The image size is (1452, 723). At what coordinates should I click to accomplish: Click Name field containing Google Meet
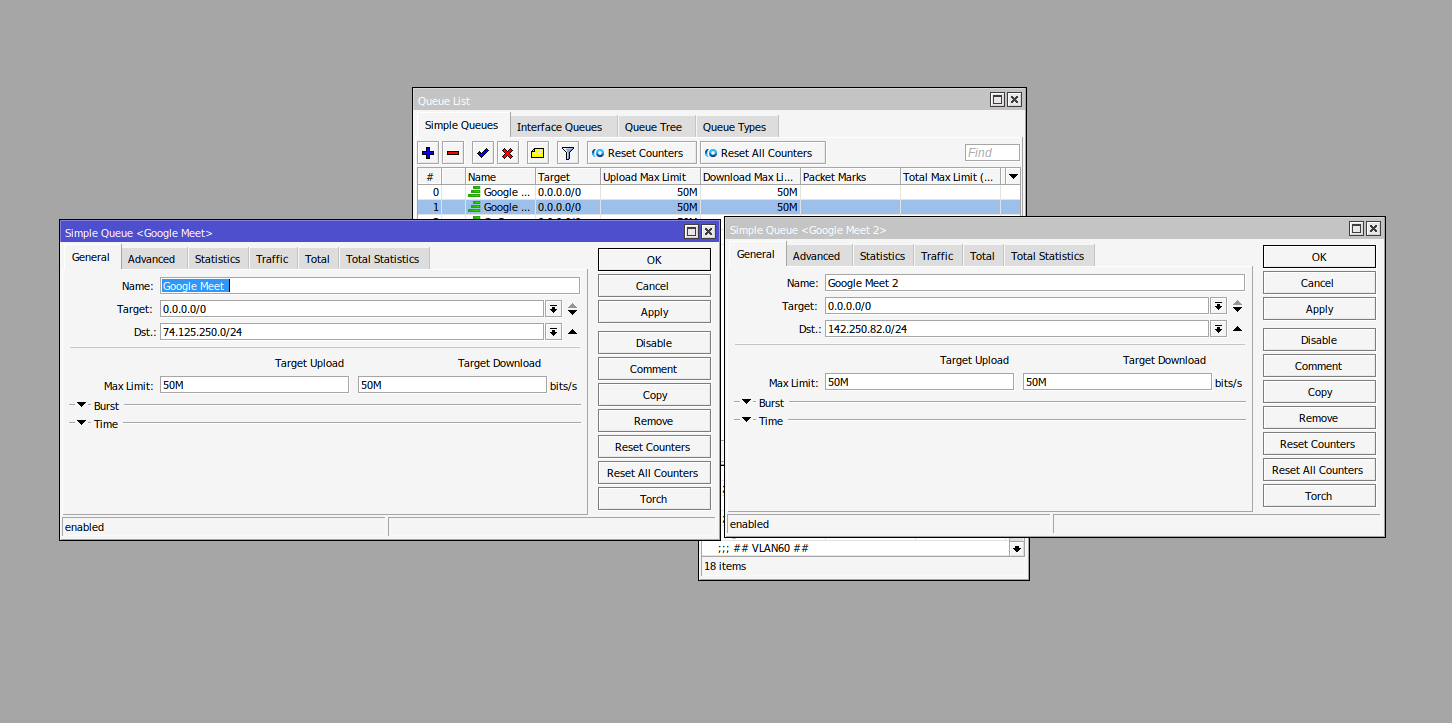pyautogui.click(x=369, y=286)
